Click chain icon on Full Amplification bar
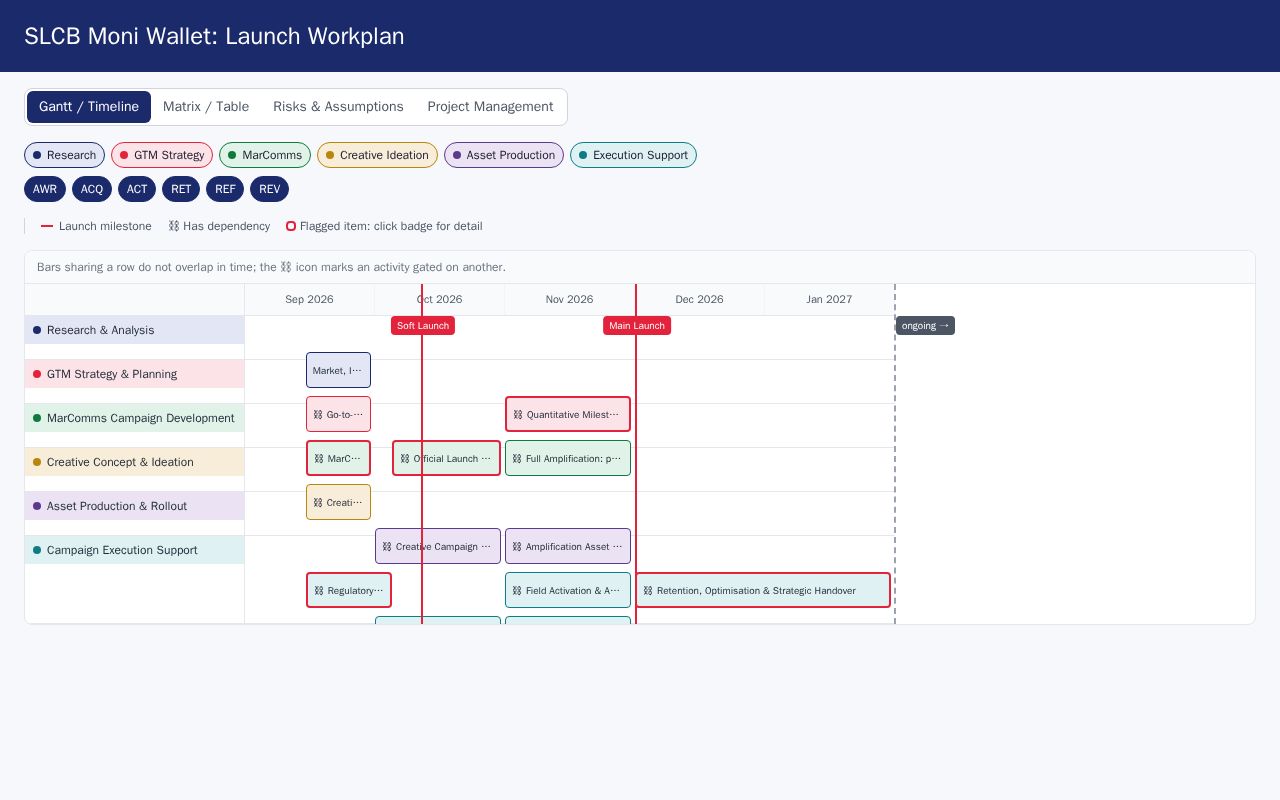Screen dimensions: 1280x800 tap(517, 459)
